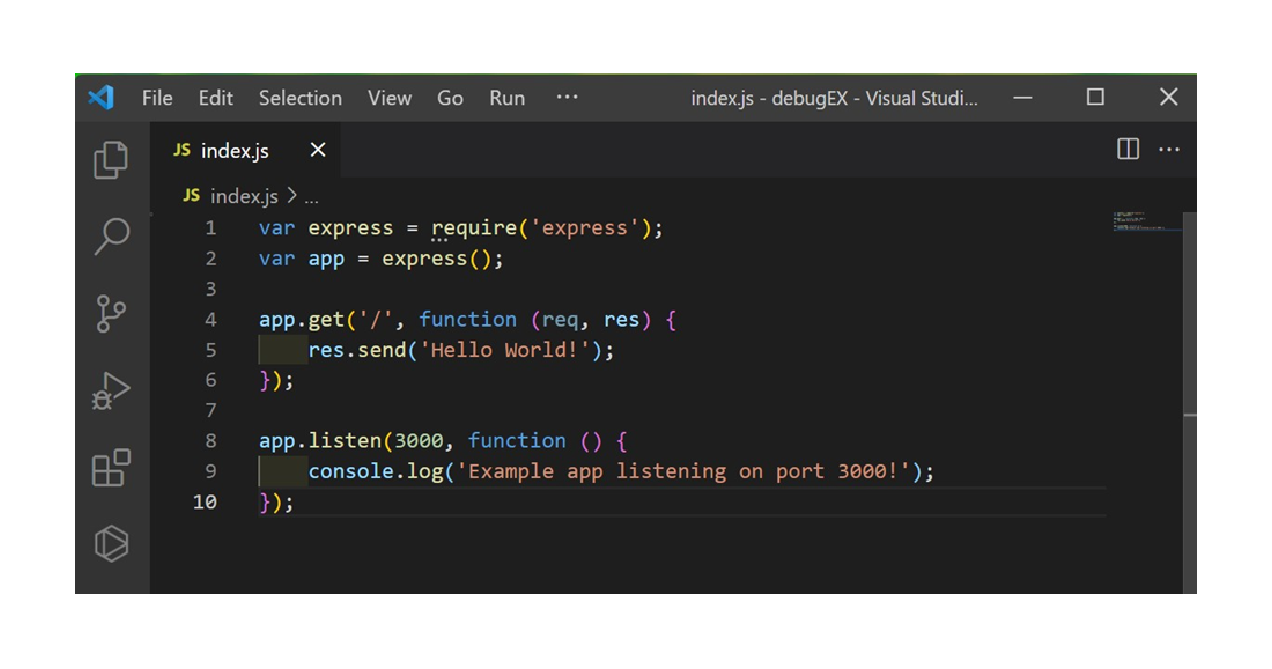Screen dimensions: 1272x669
Task: Open the View menu
Action: [x=389, y=97]
